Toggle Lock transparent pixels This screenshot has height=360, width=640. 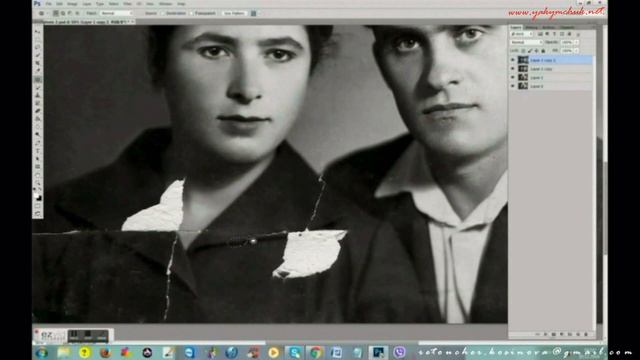point(523,51)
